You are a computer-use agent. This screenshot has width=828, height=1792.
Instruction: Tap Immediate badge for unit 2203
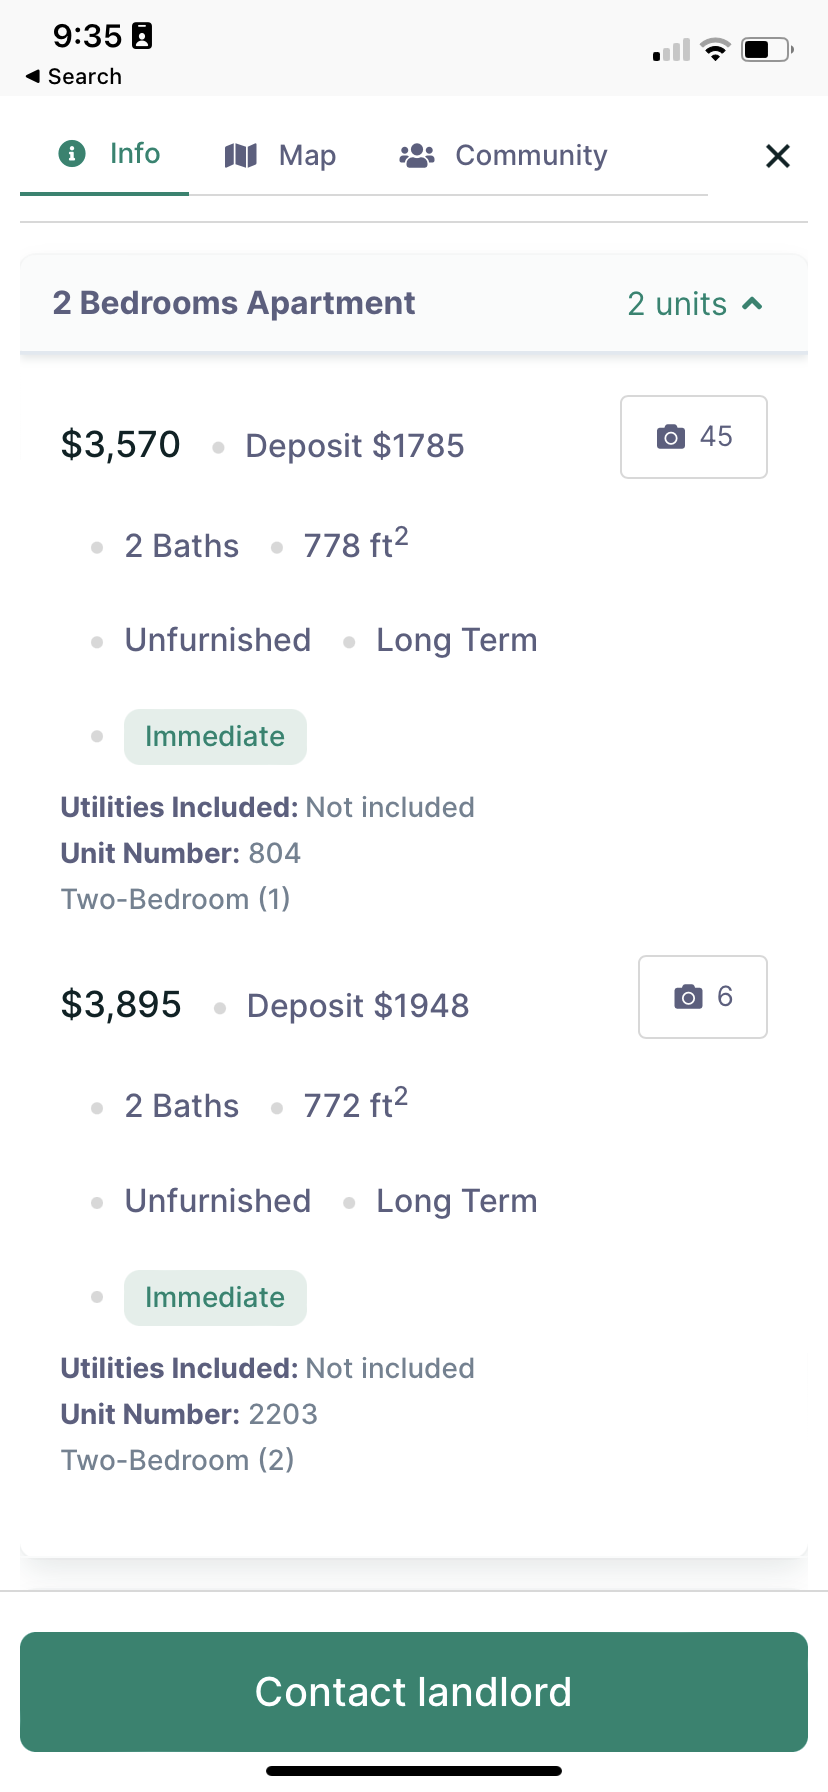click(x=215, y=1298)
